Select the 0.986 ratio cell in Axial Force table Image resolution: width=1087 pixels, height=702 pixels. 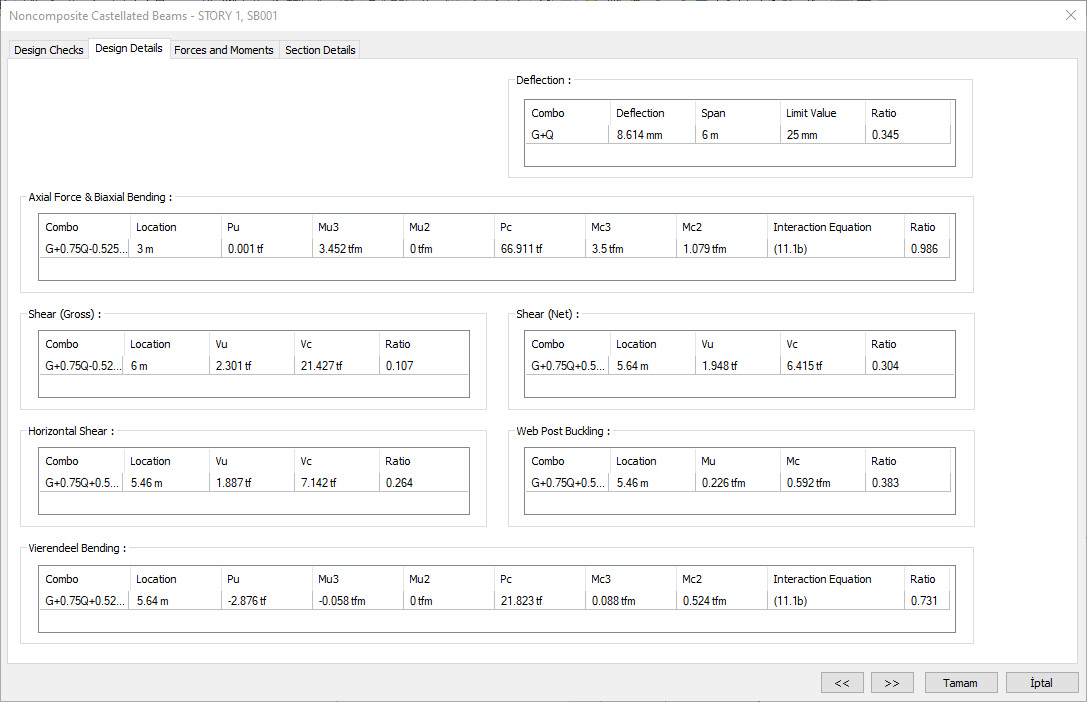click(x=924, y=249)
